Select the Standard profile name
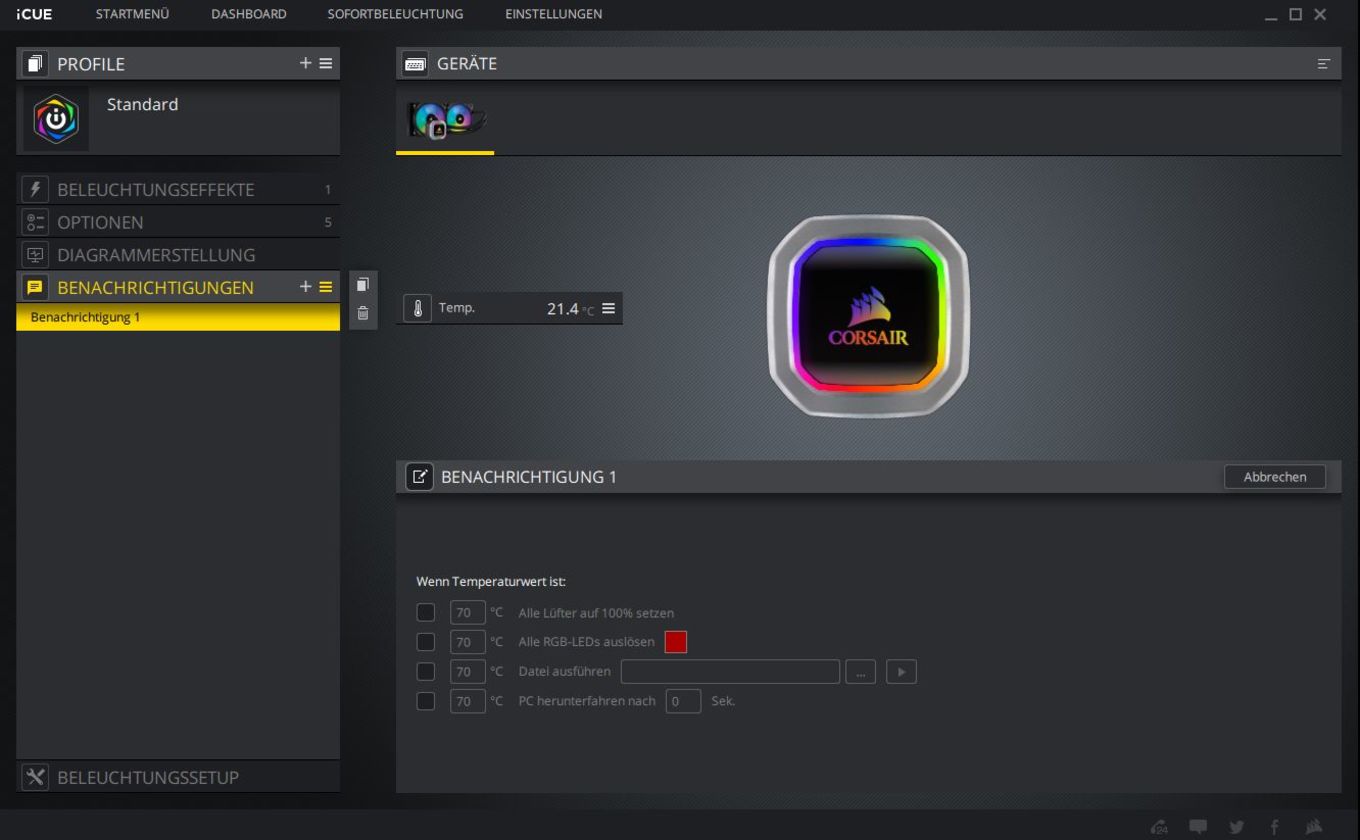 (143, 104)
